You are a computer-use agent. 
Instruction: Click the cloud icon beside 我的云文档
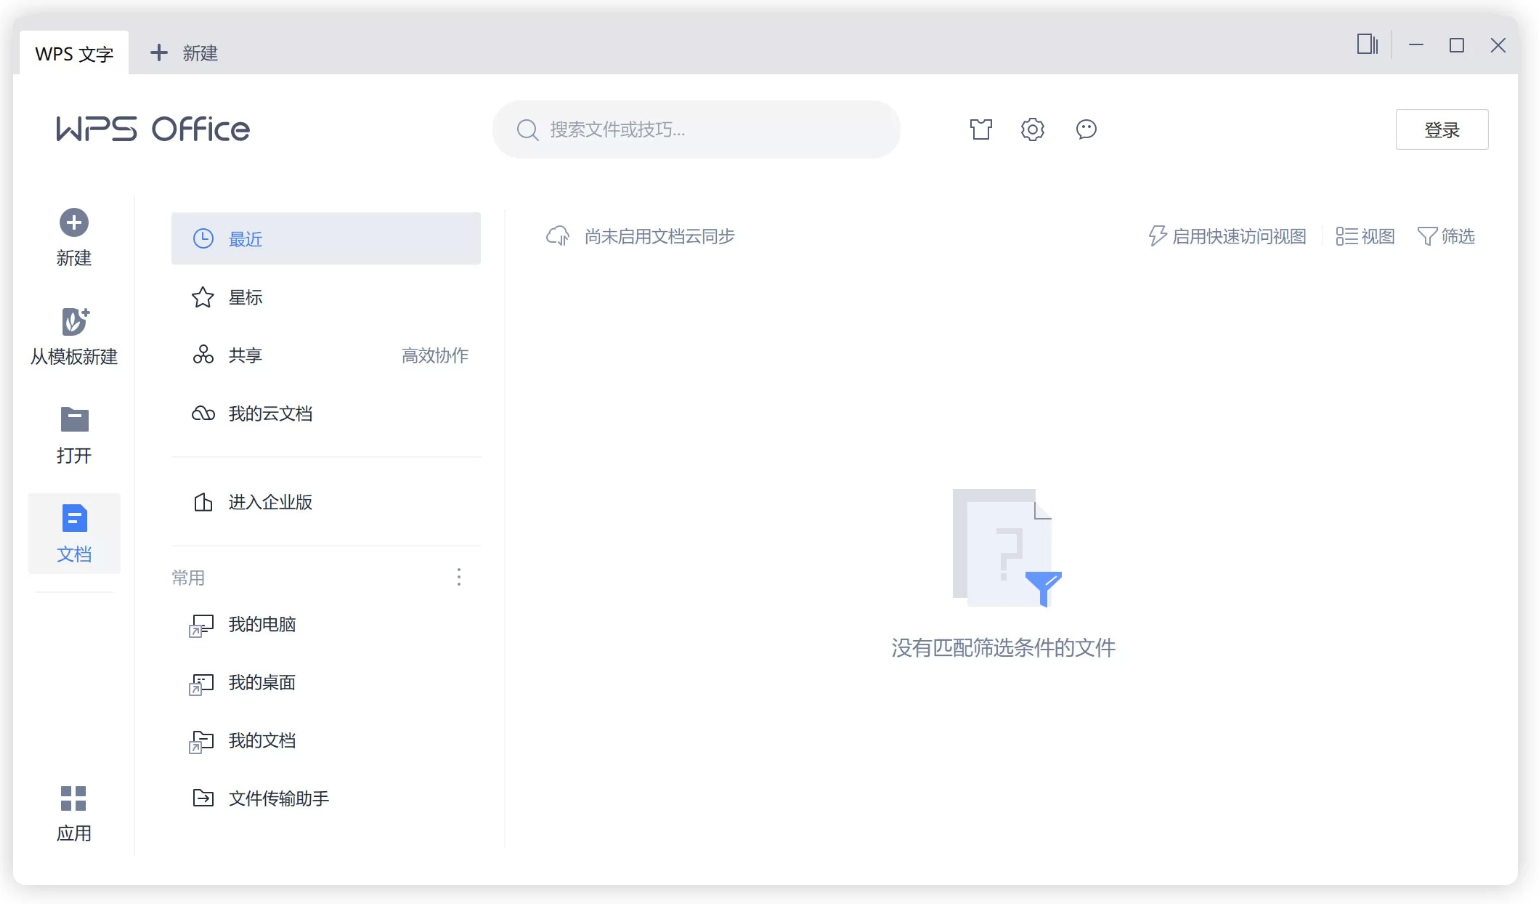point(203,413)
